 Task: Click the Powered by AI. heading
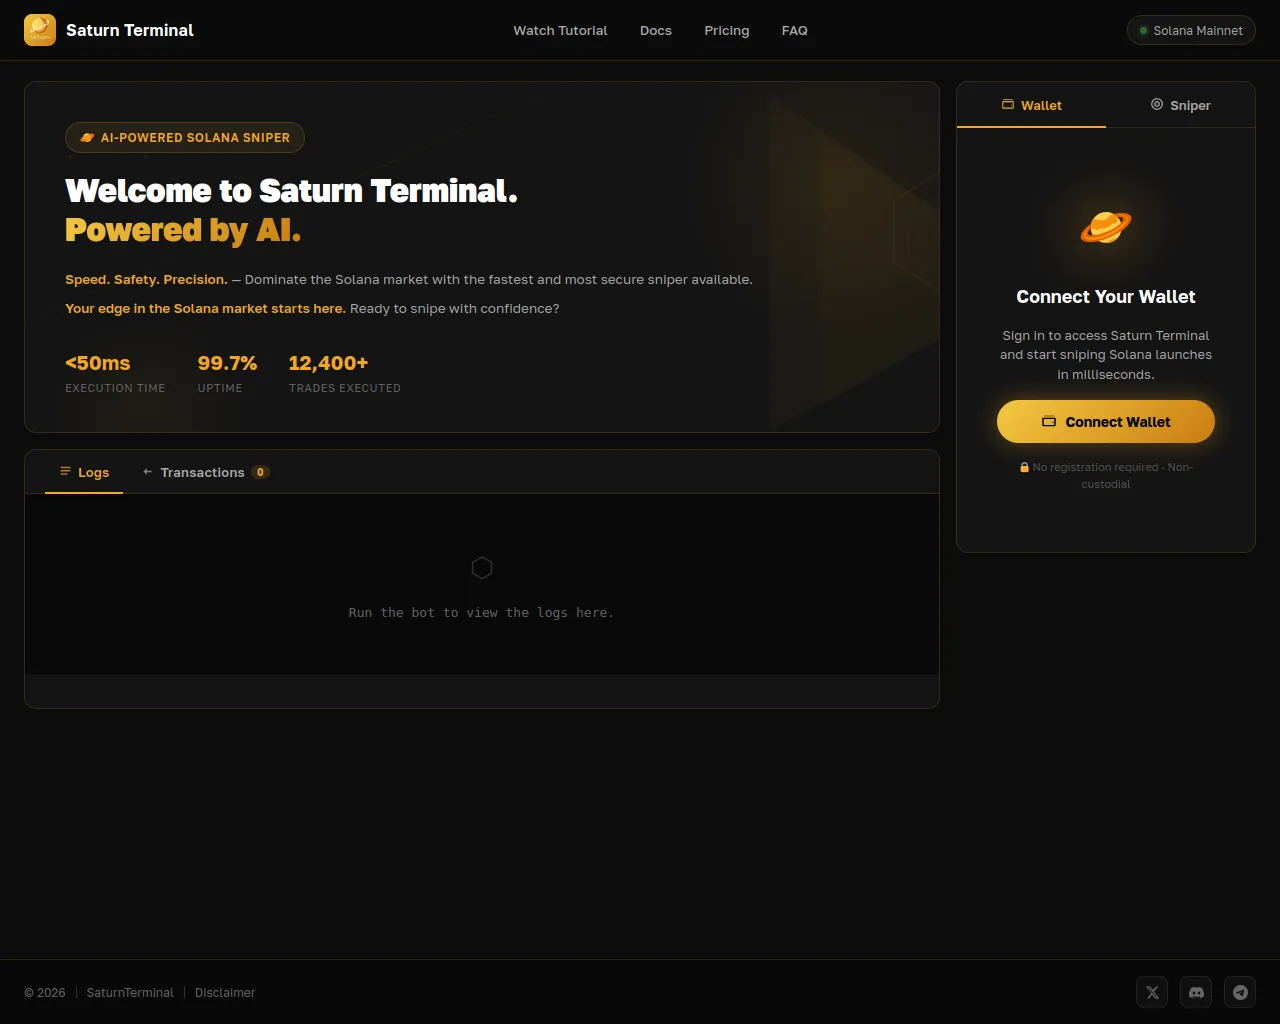(183, 230)
